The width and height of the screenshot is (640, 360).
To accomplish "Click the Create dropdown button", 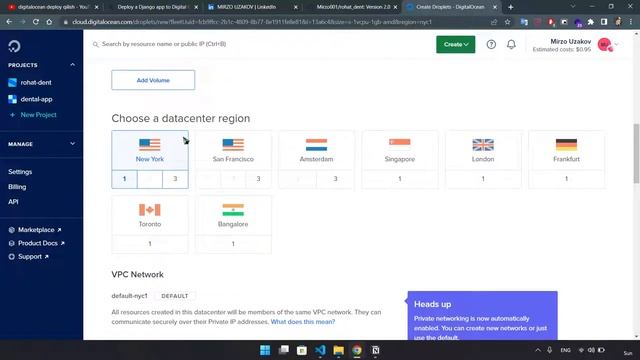I will click(x=456, y=44).
